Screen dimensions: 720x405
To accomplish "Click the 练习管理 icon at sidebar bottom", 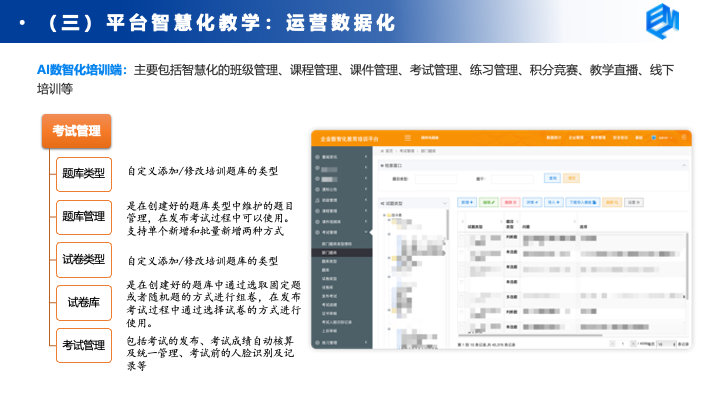I will [318, 342].
